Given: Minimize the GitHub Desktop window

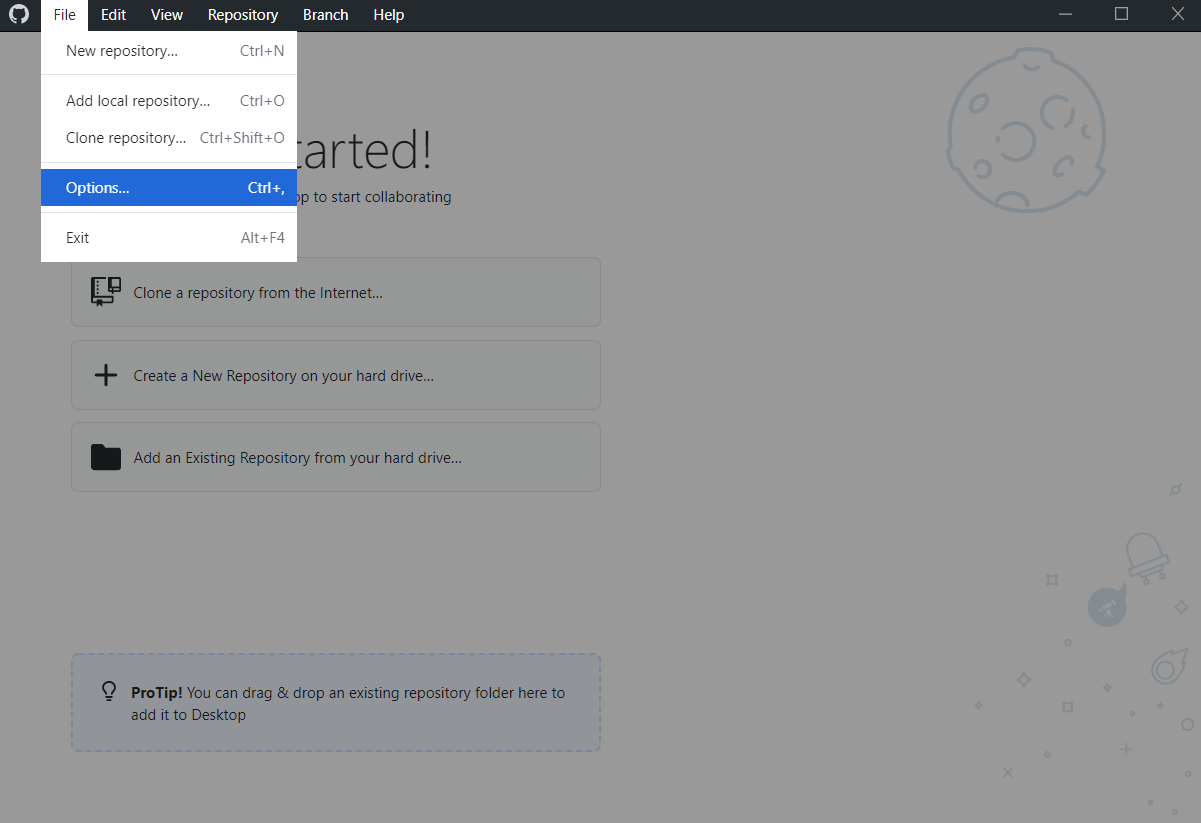Looking at the screenshot, I should coord(1066,15).
